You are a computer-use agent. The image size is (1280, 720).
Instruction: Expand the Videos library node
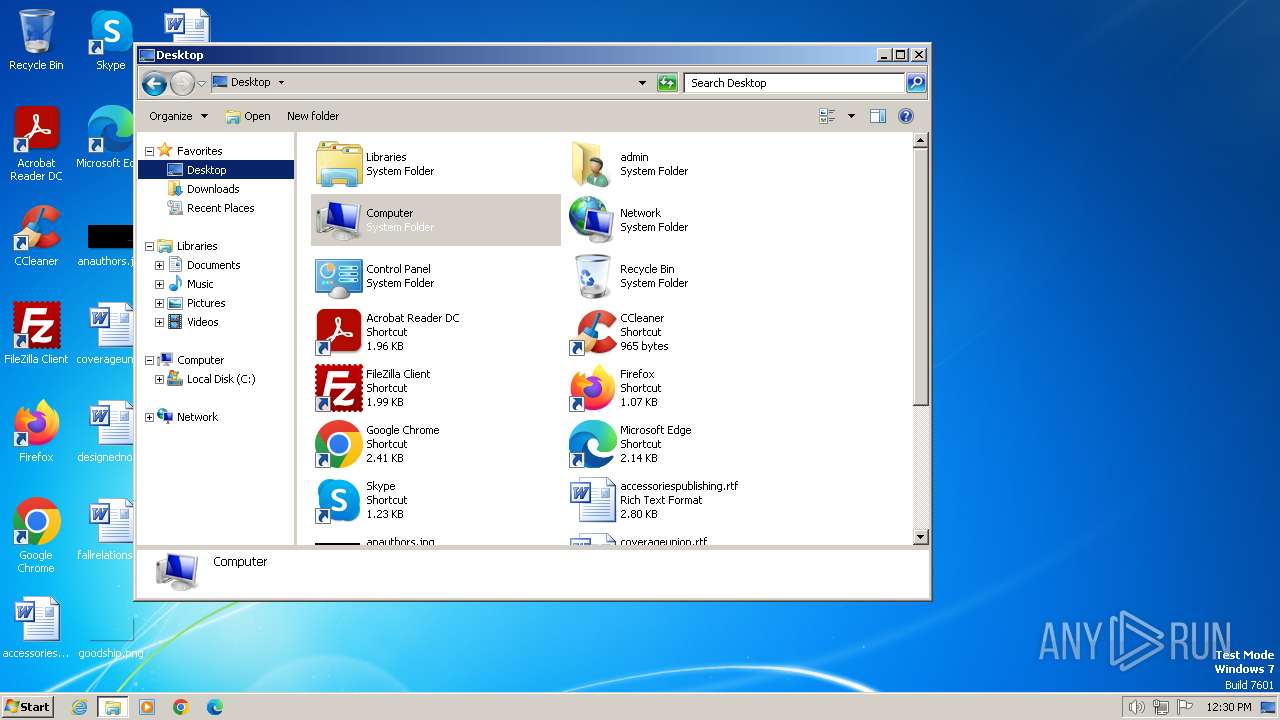click(x=159, y=322)
